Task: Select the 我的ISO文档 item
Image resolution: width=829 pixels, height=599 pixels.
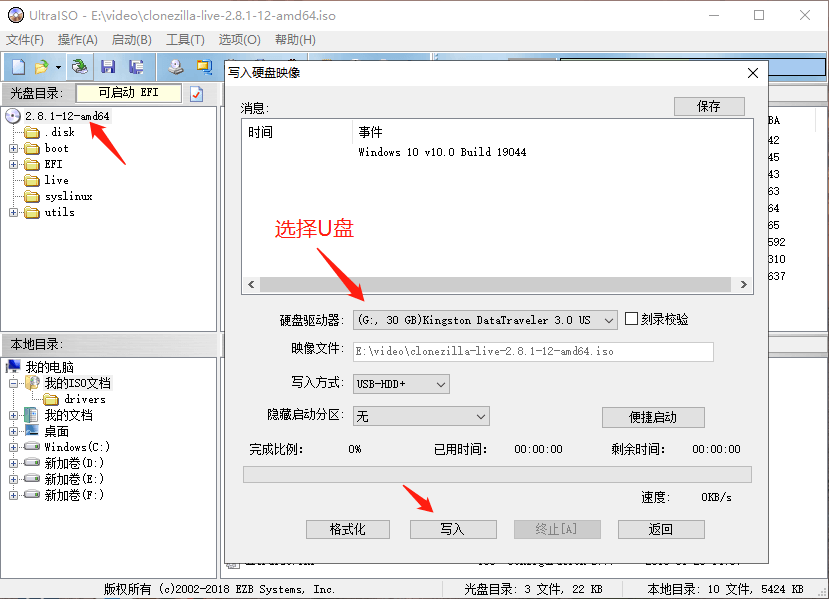Action: (x=77, y=383)
